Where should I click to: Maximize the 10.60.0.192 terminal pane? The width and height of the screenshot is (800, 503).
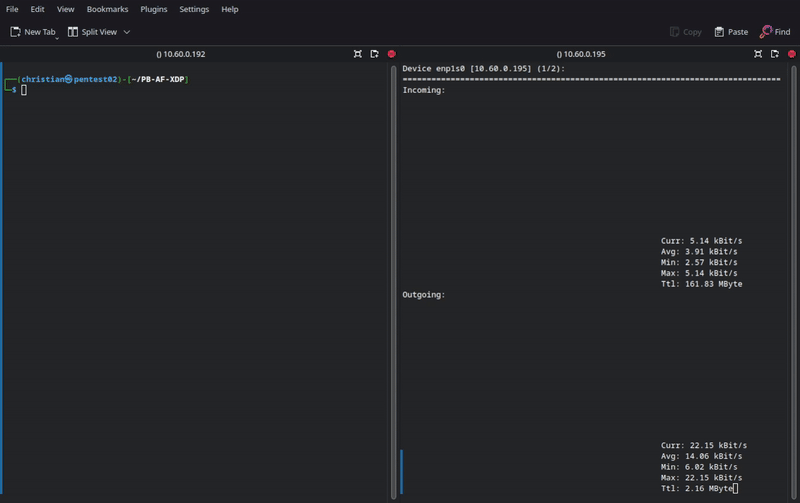click(358, 54)
